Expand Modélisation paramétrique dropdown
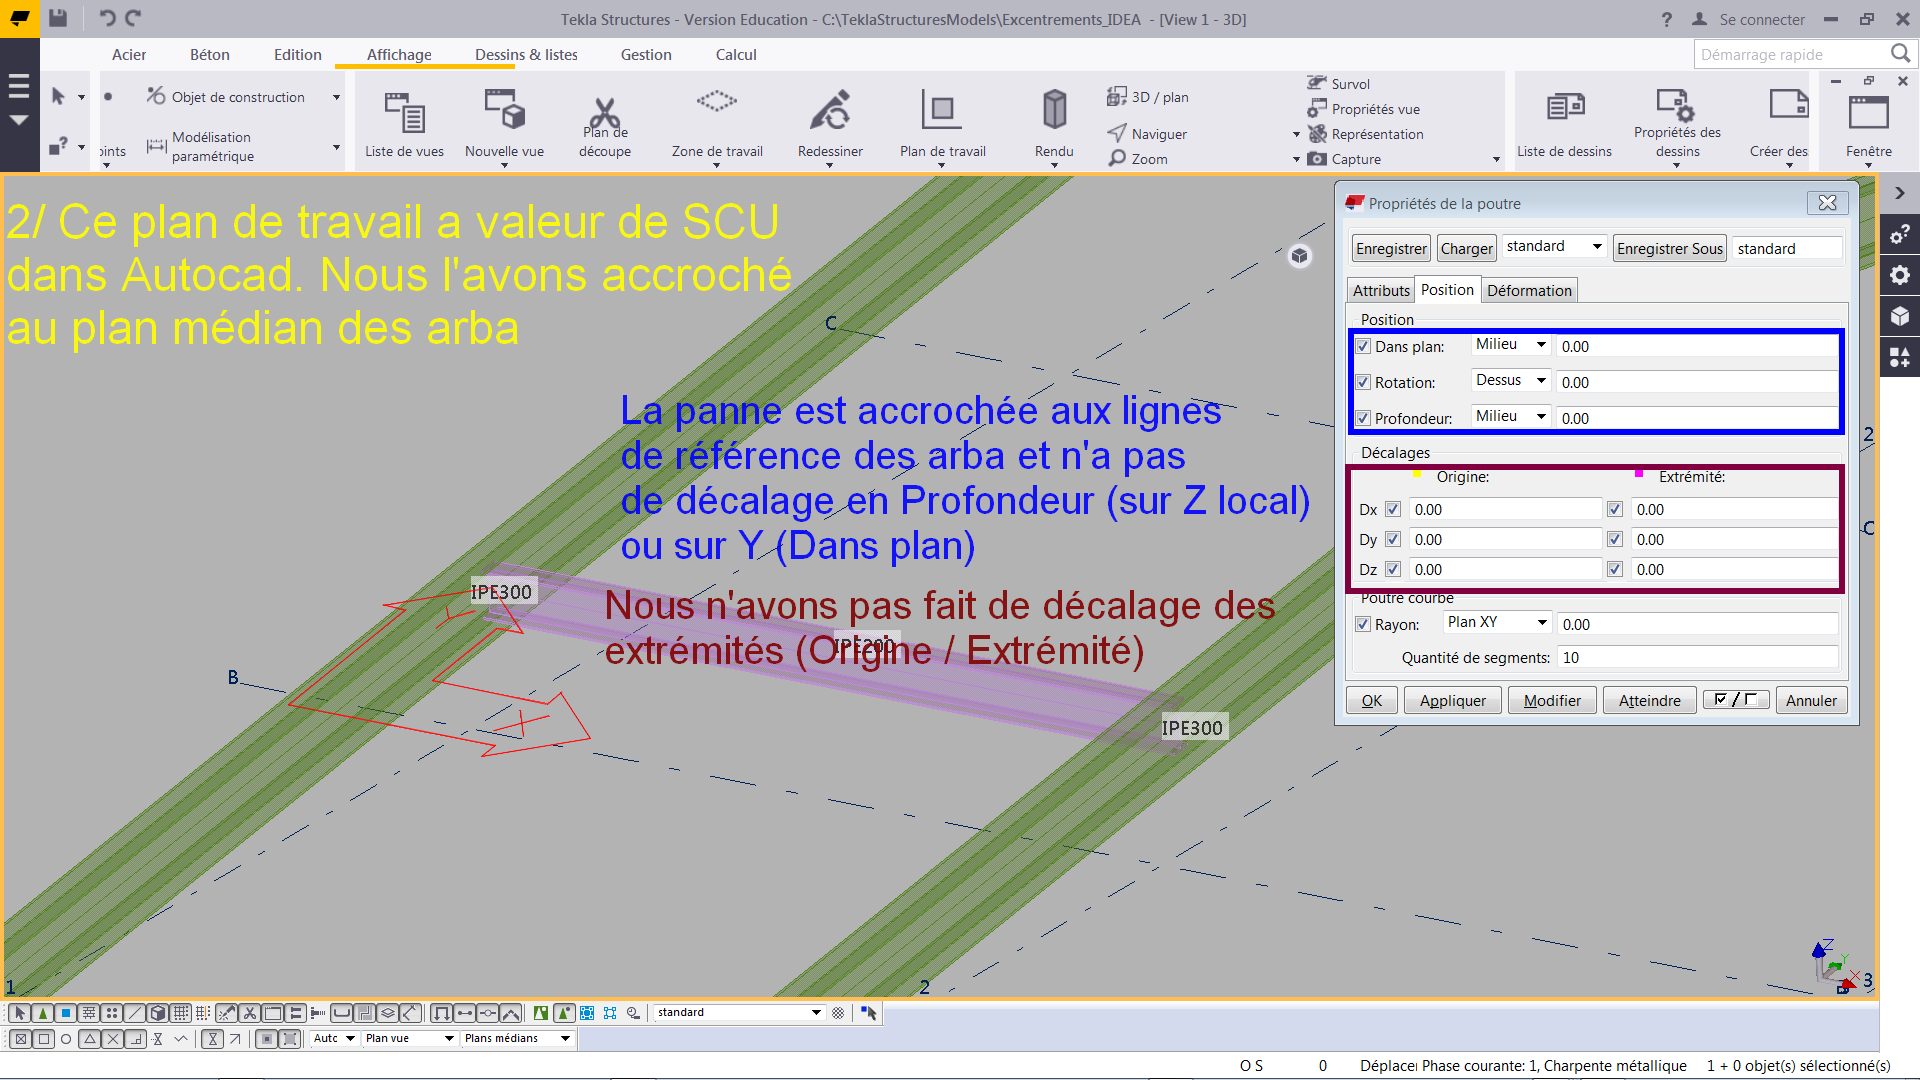The width and height of the screenshot is (1920, 1080). (x=336, y=147)
